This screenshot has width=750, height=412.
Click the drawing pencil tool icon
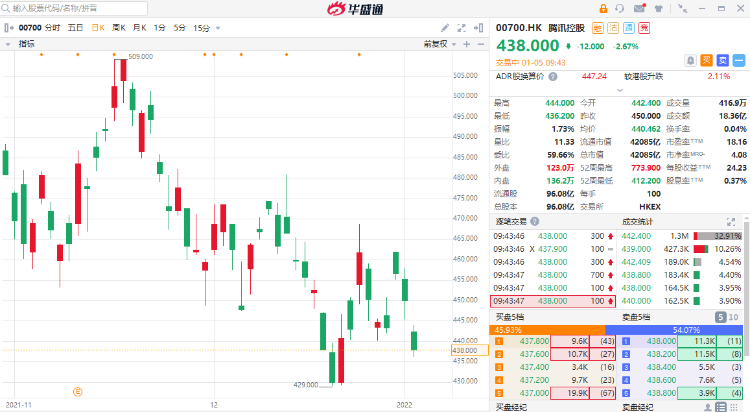445,28
